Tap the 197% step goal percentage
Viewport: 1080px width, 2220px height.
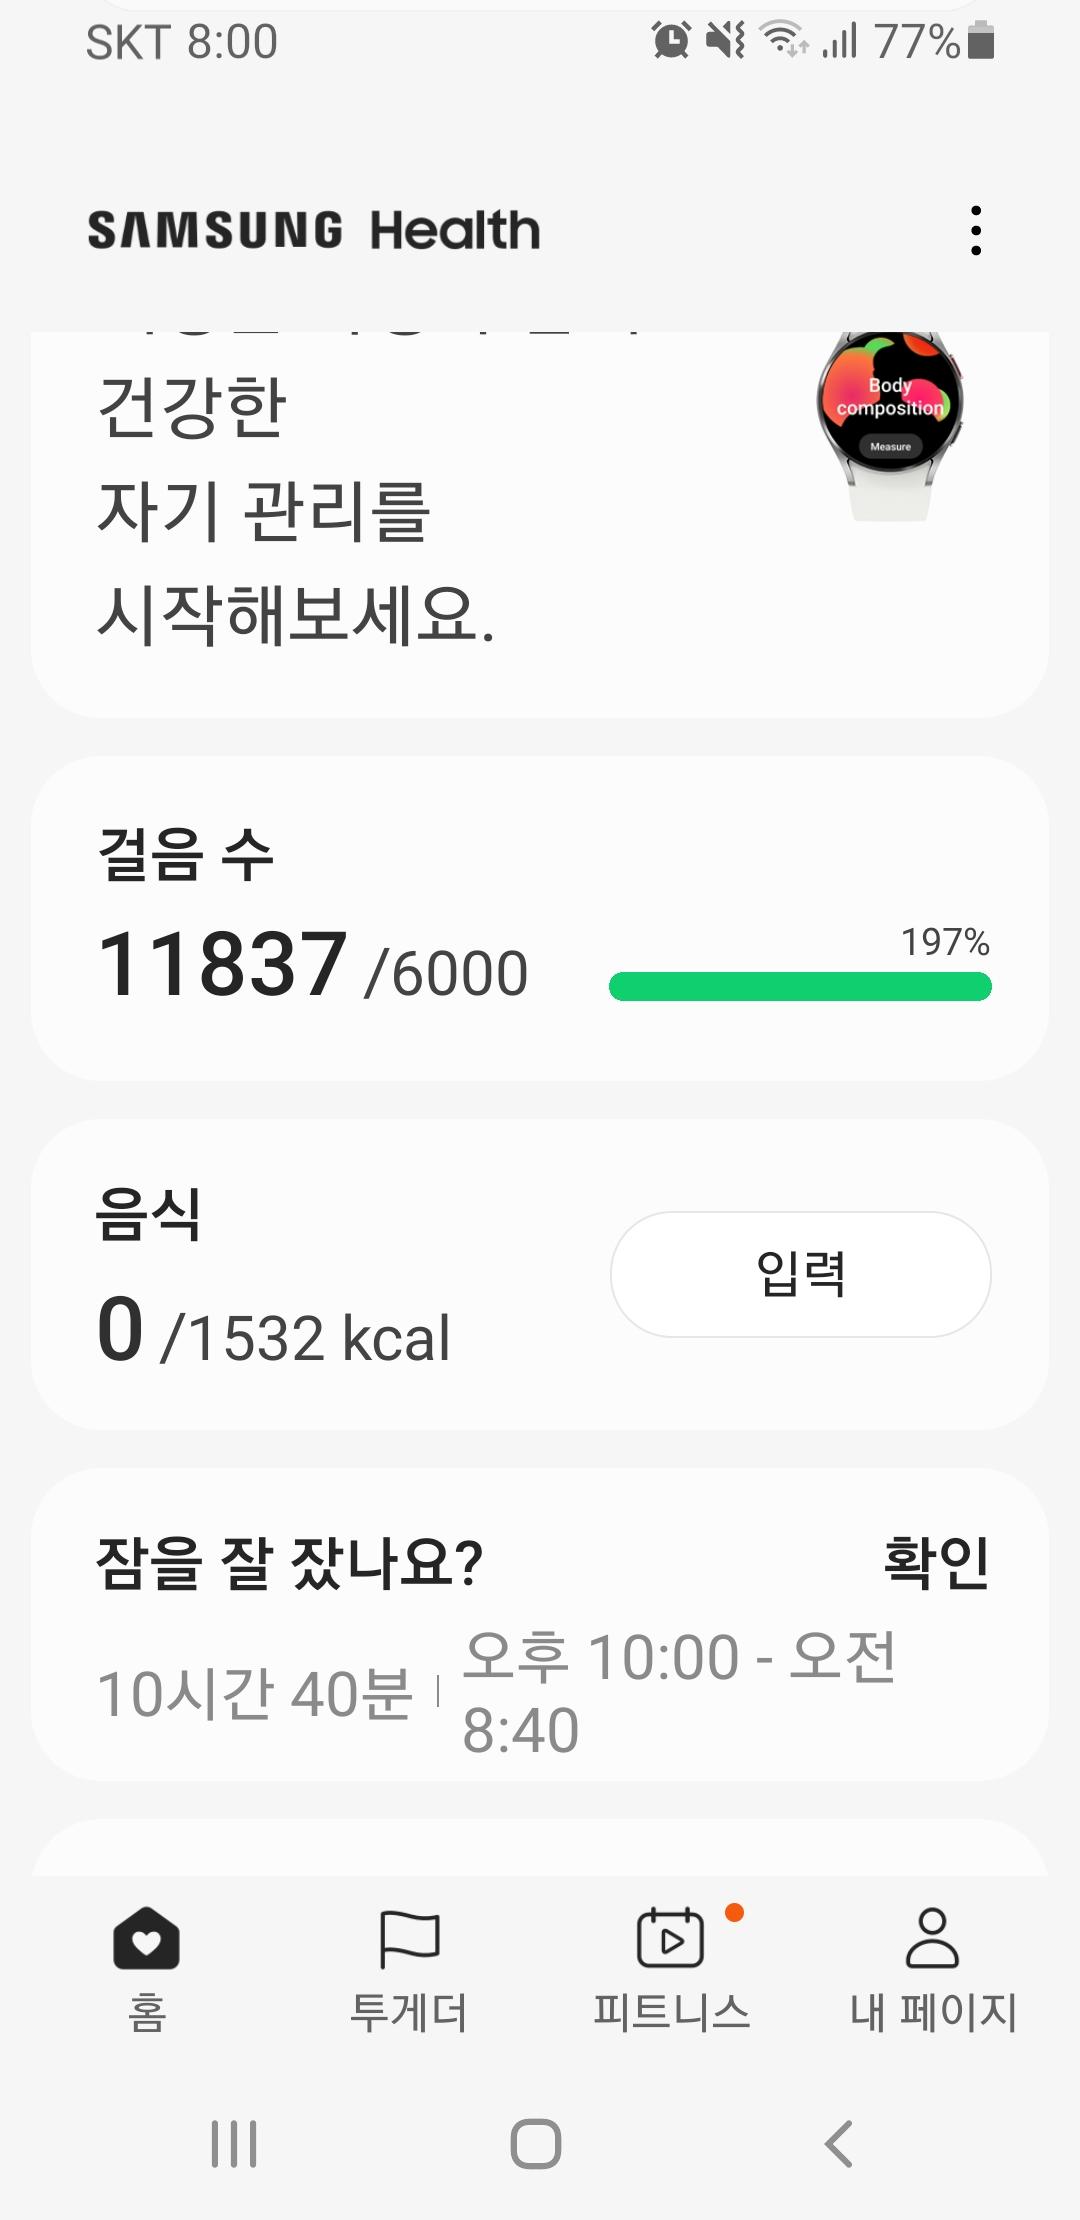click(945, 942)
